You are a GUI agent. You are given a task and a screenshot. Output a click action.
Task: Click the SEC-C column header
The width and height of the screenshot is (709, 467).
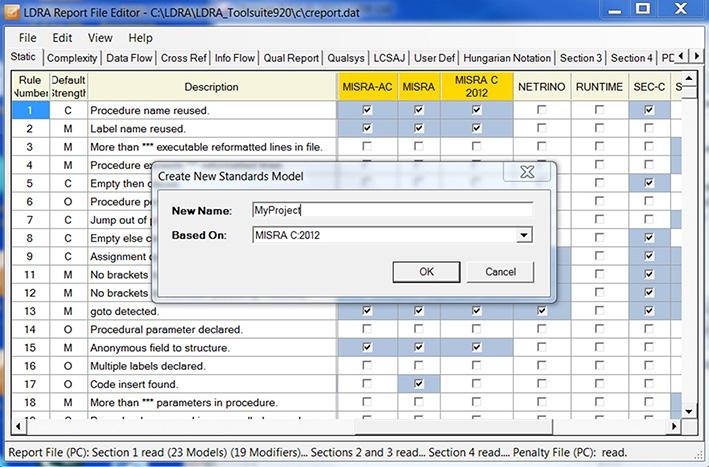click(x=649, y=87)
